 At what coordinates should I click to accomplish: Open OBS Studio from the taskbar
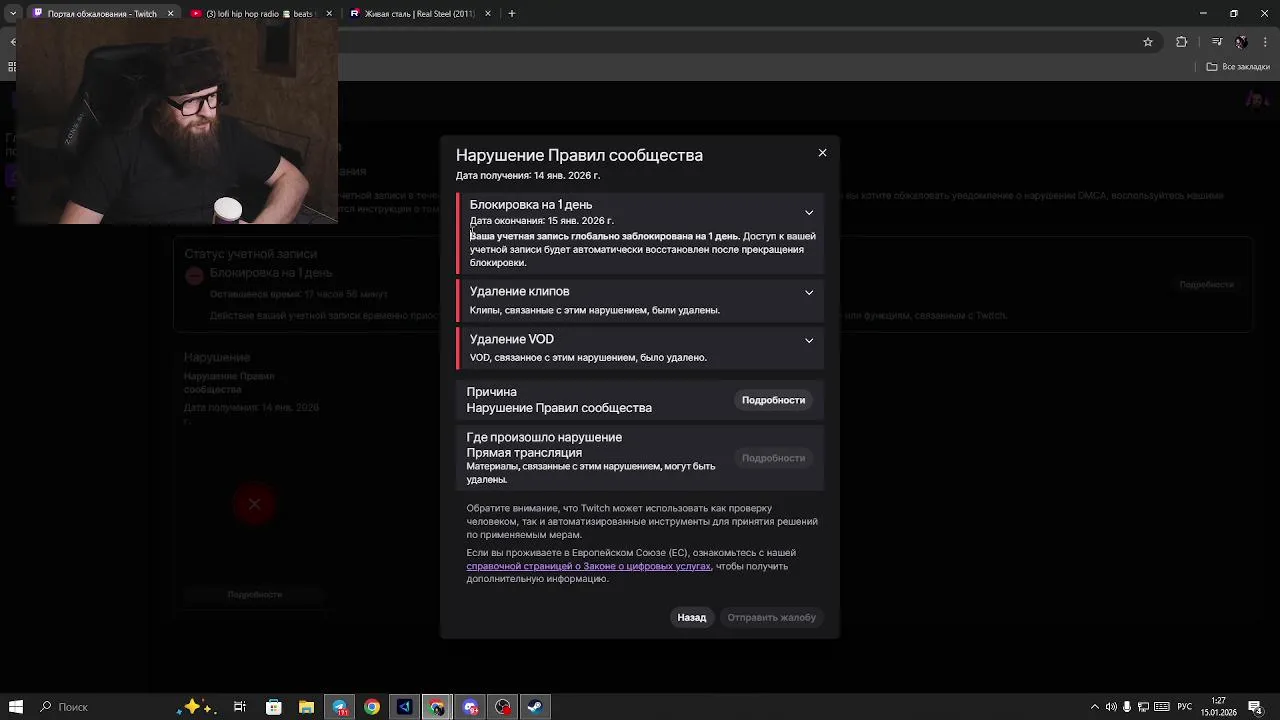(503, 707)
